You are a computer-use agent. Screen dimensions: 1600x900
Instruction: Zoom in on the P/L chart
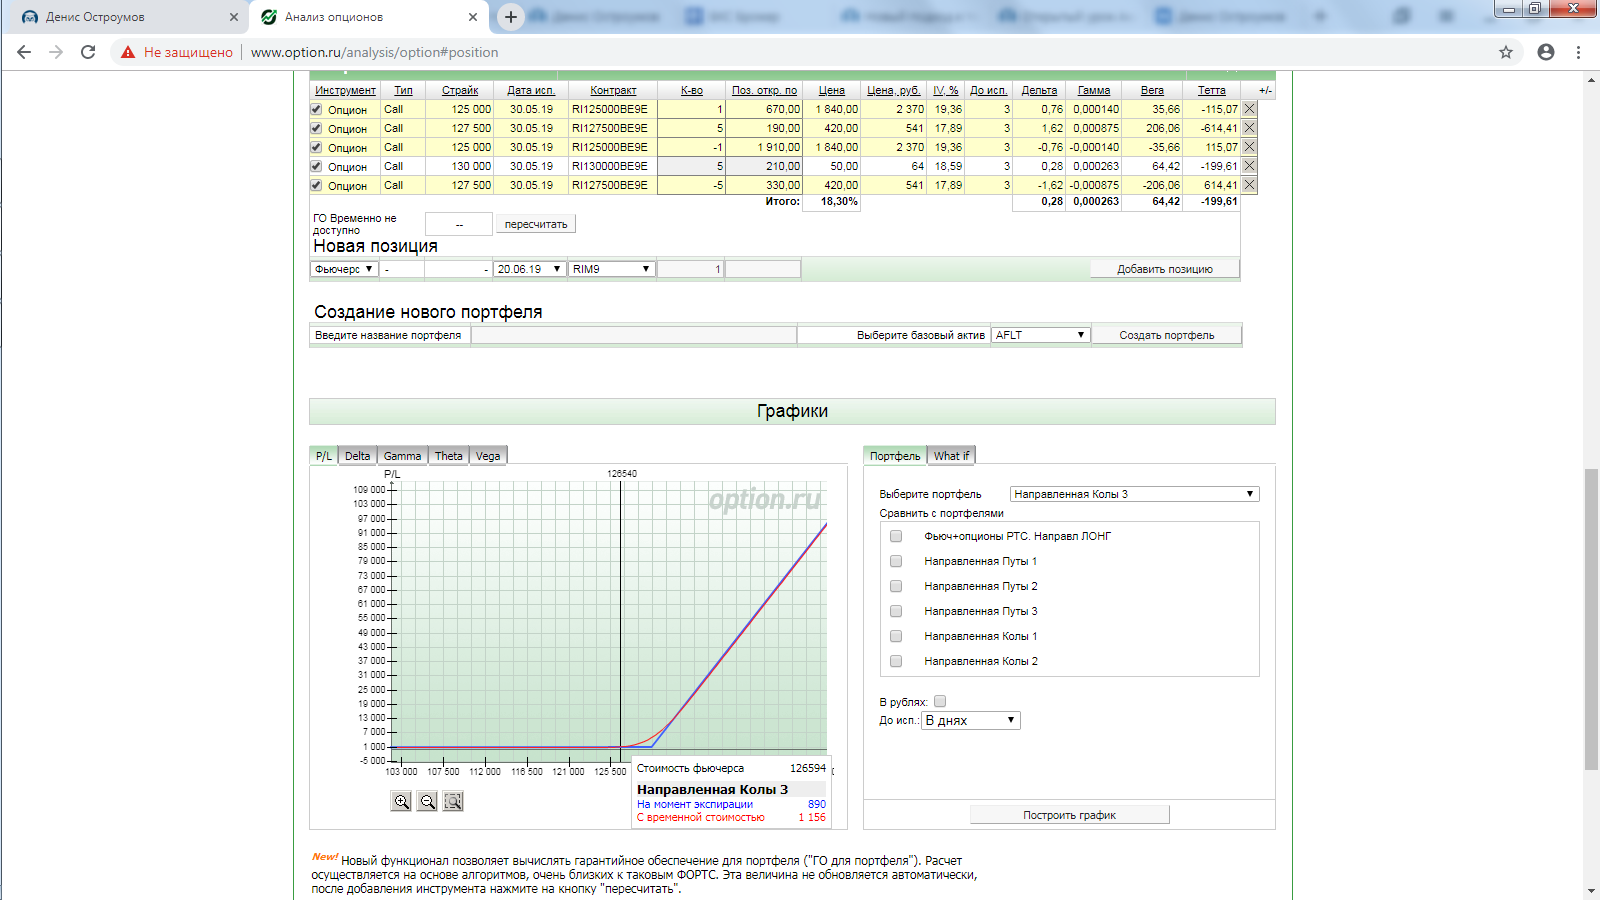pos(401,801)
